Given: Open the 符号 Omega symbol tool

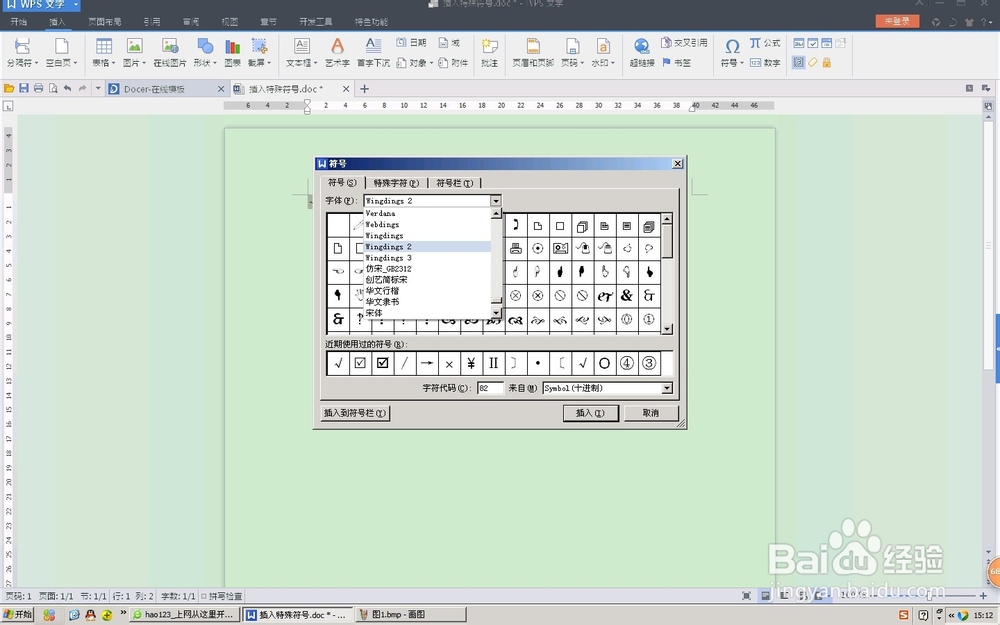Looking at the screenshot, I should point(732,52).
